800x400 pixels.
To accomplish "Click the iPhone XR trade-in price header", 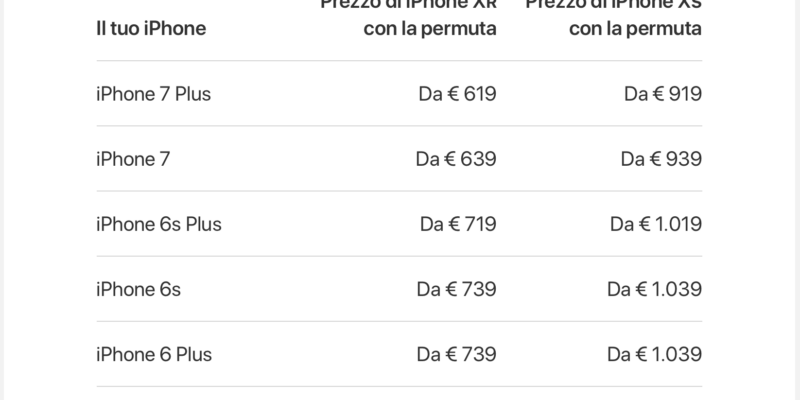I will (408, 17).
